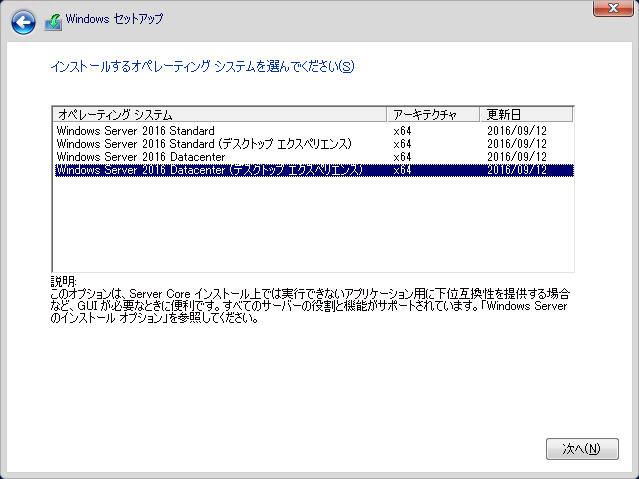The width and height of the screenshot is (639, 479).
Task: Close the Windows Setup window
Action: coord(613,8)
